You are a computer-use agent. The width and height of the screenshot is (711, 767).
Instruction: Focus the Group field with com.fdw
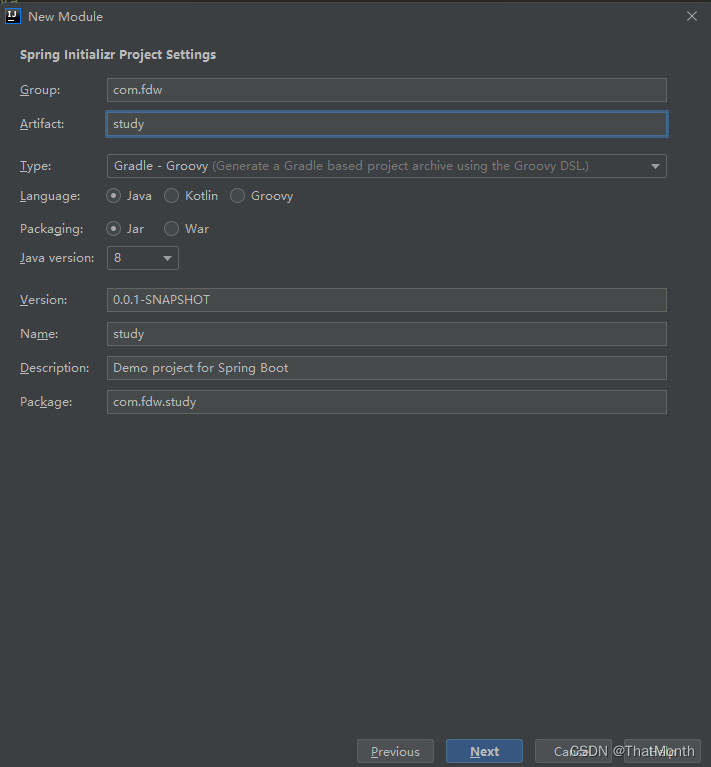pos(386,90)
